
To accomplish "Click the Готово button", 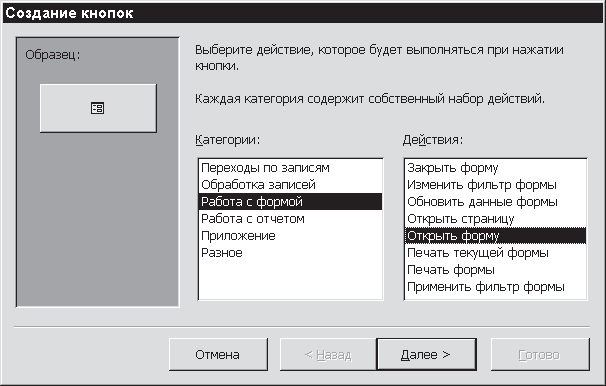I will point(540,354).
